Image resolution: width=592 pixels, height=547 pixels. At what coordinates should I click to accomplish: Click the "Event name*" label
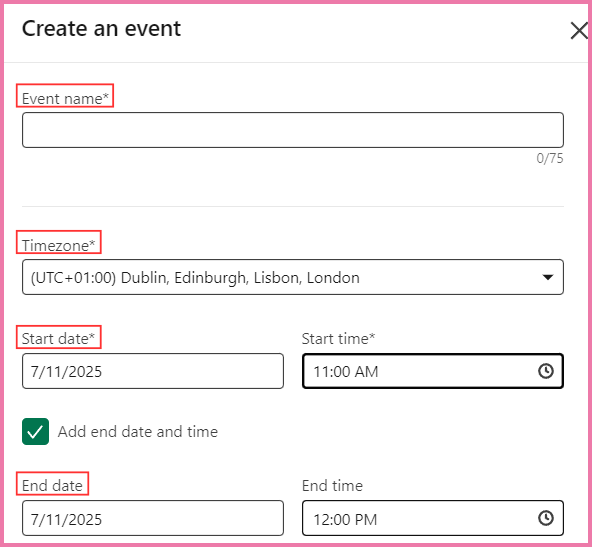click(65, 99)
